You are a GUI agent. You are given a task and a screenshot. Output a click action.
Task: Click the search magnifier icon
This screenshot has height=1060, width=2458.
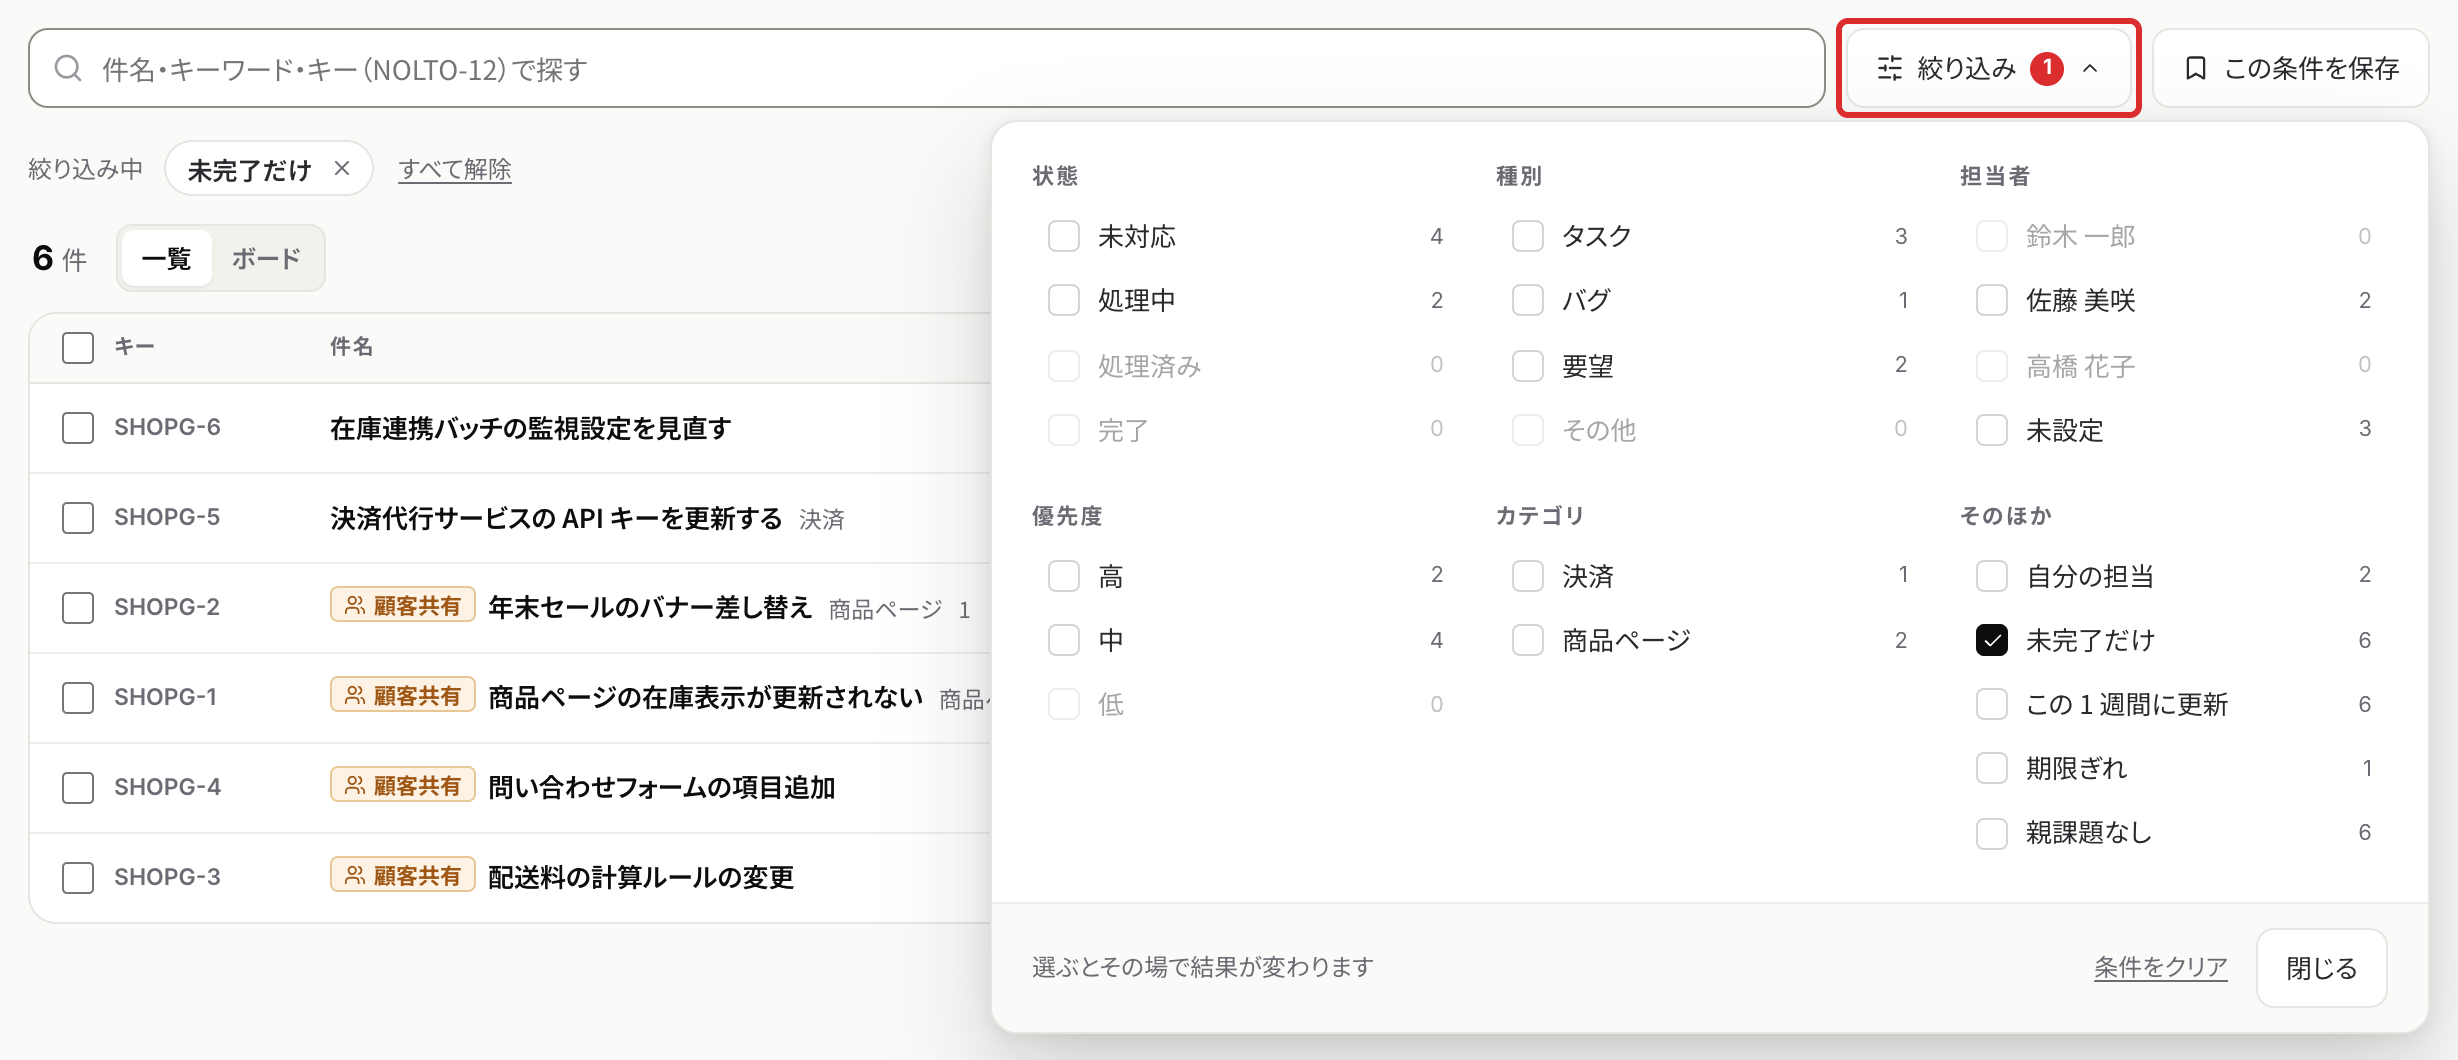(x=68, y=68)
